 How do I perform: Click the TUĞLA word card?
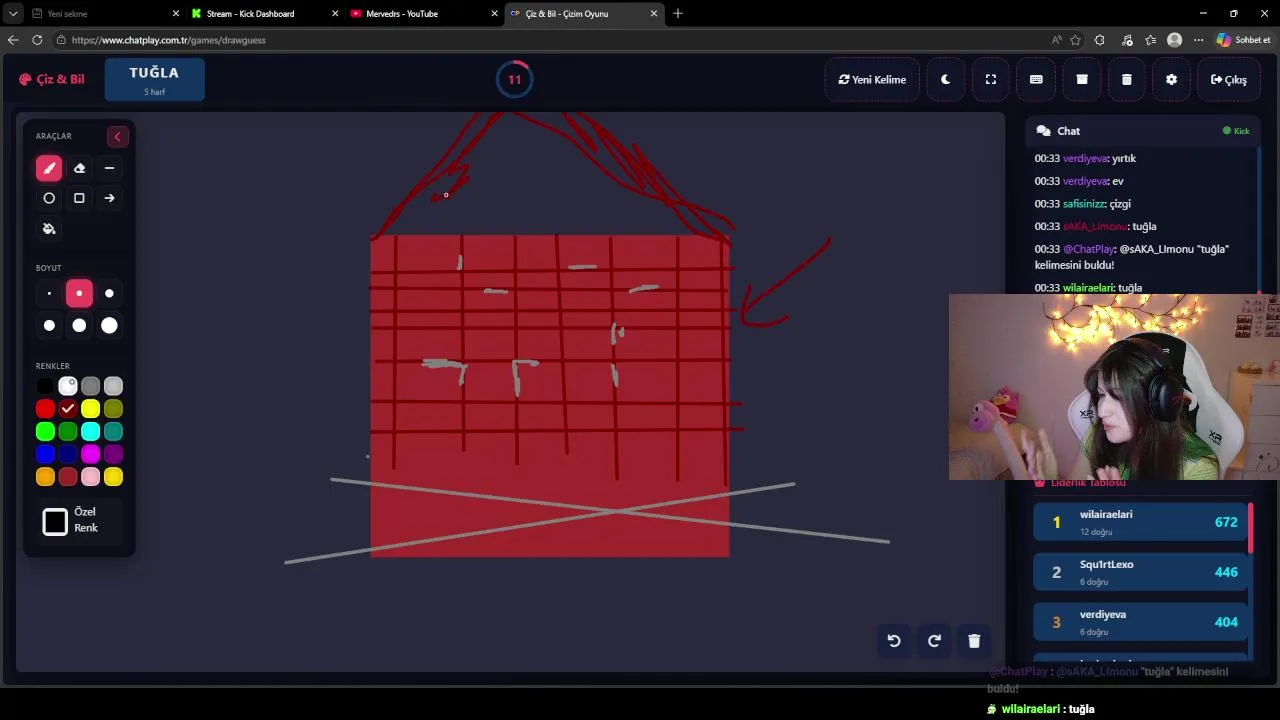(154, 80)
